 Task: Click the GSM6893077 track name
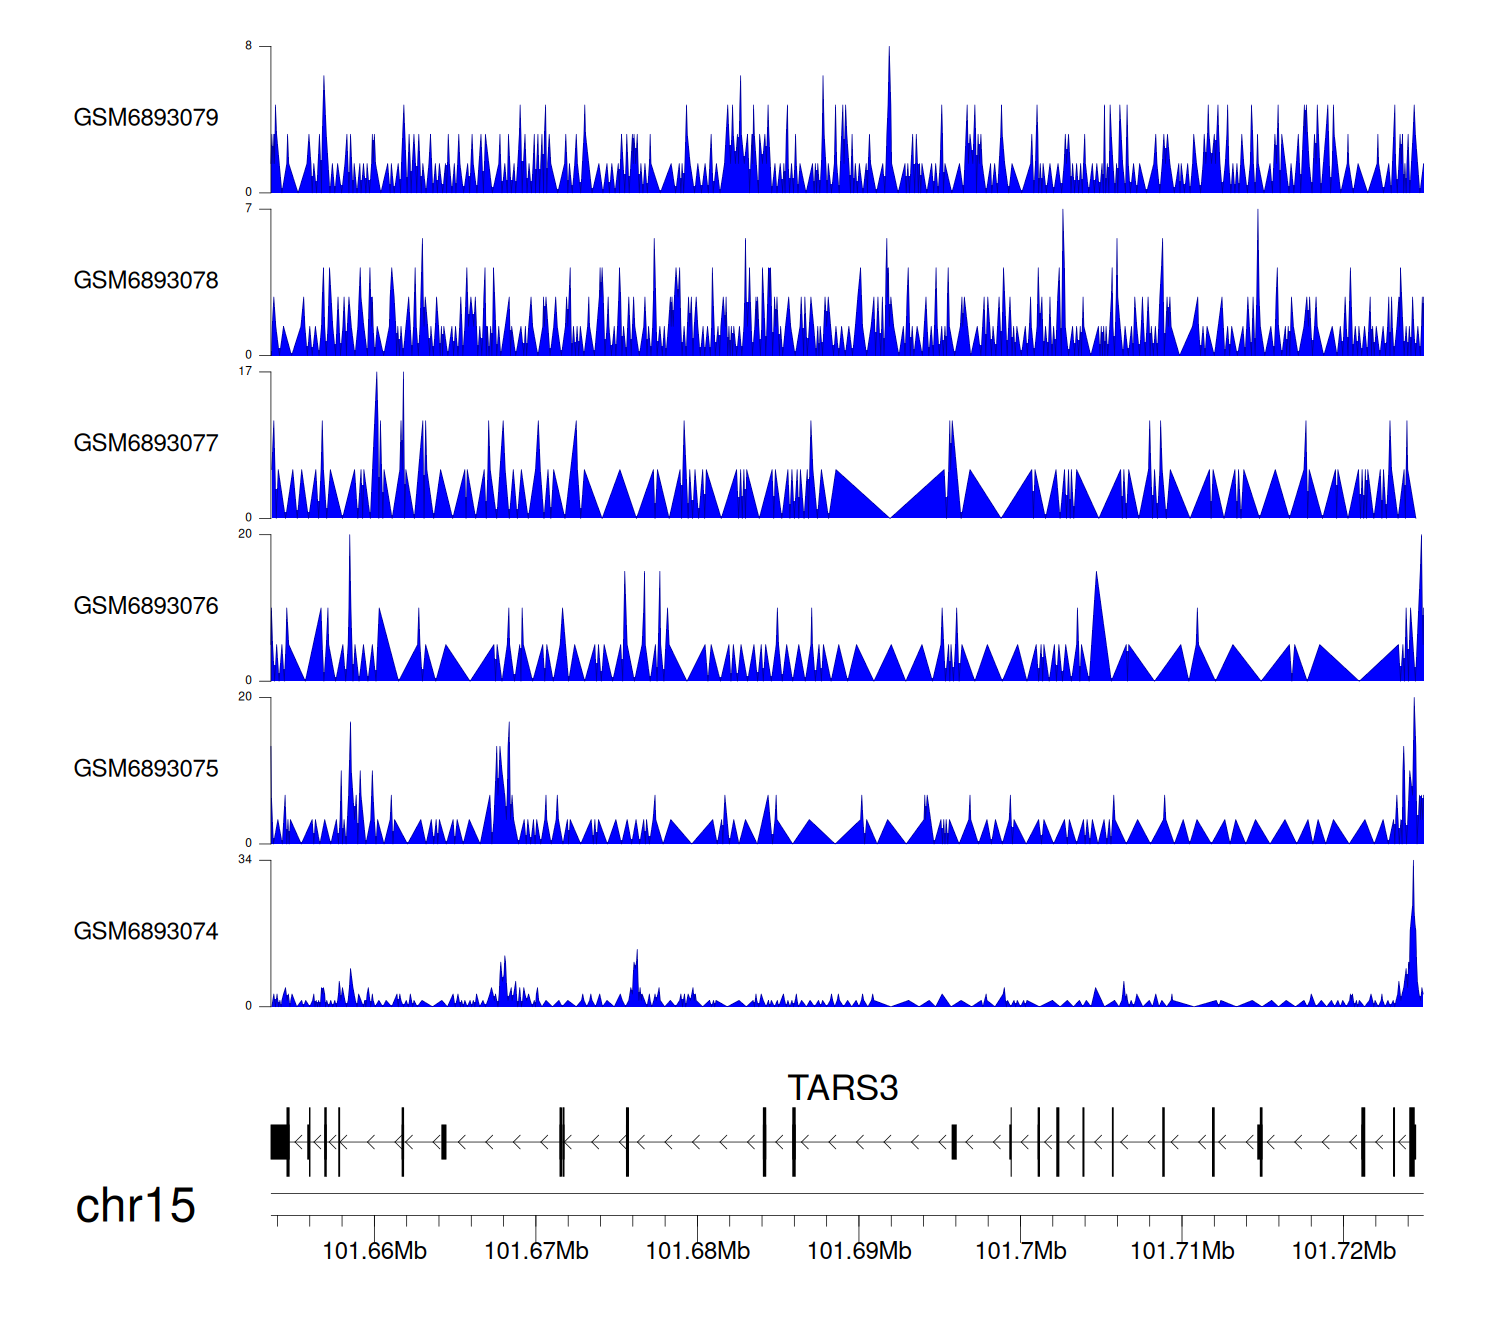pyautogui.click(x=146, y=444)
